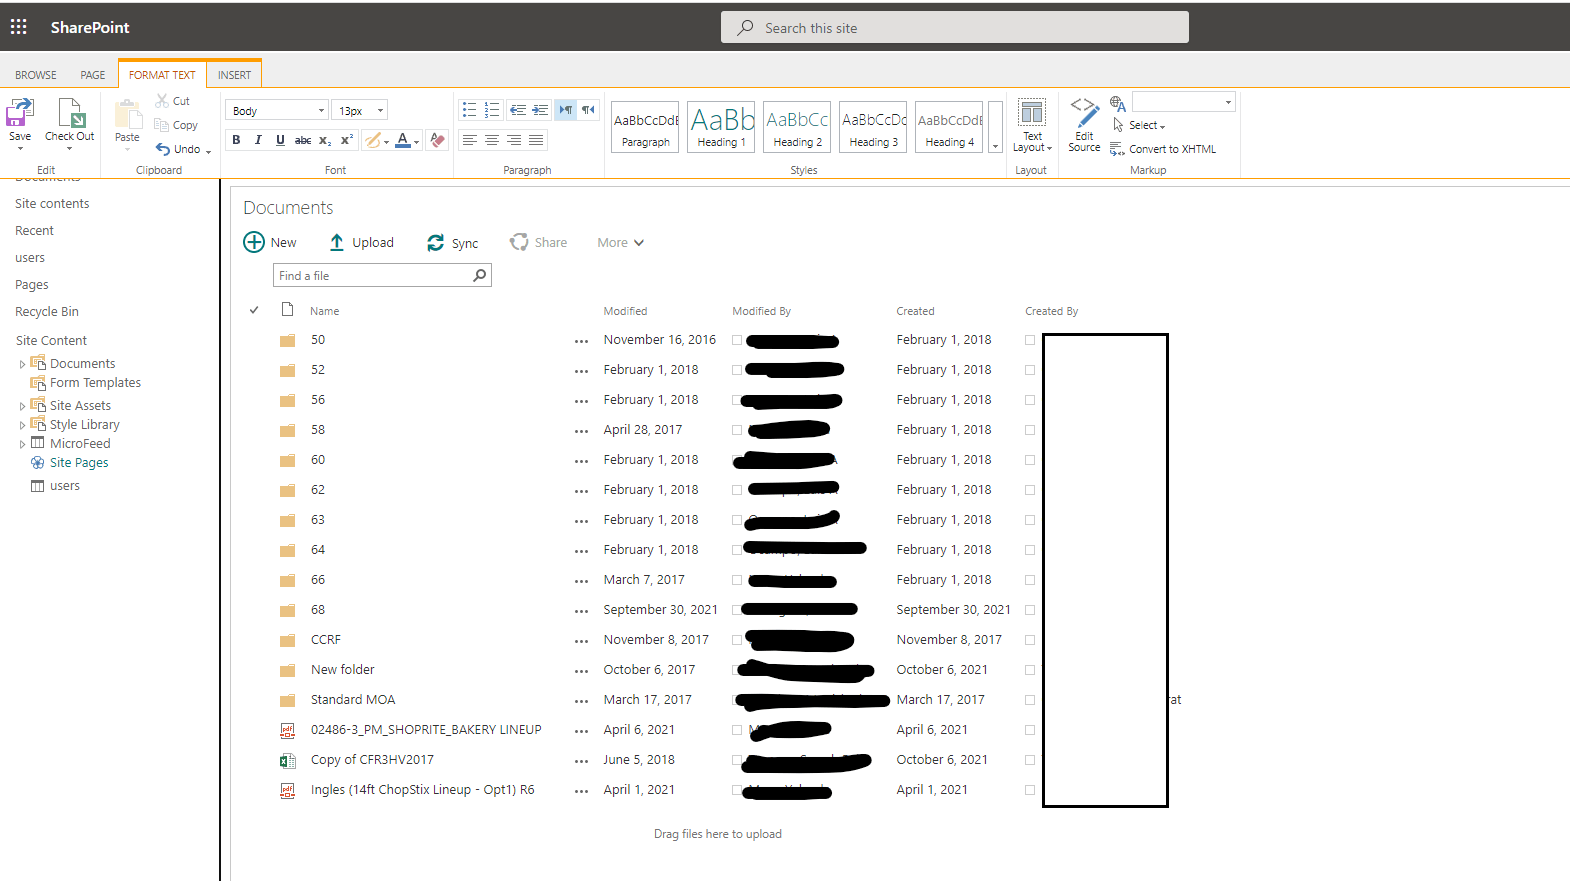Clear formatting with the eraser icon

(x=437, y=140)
